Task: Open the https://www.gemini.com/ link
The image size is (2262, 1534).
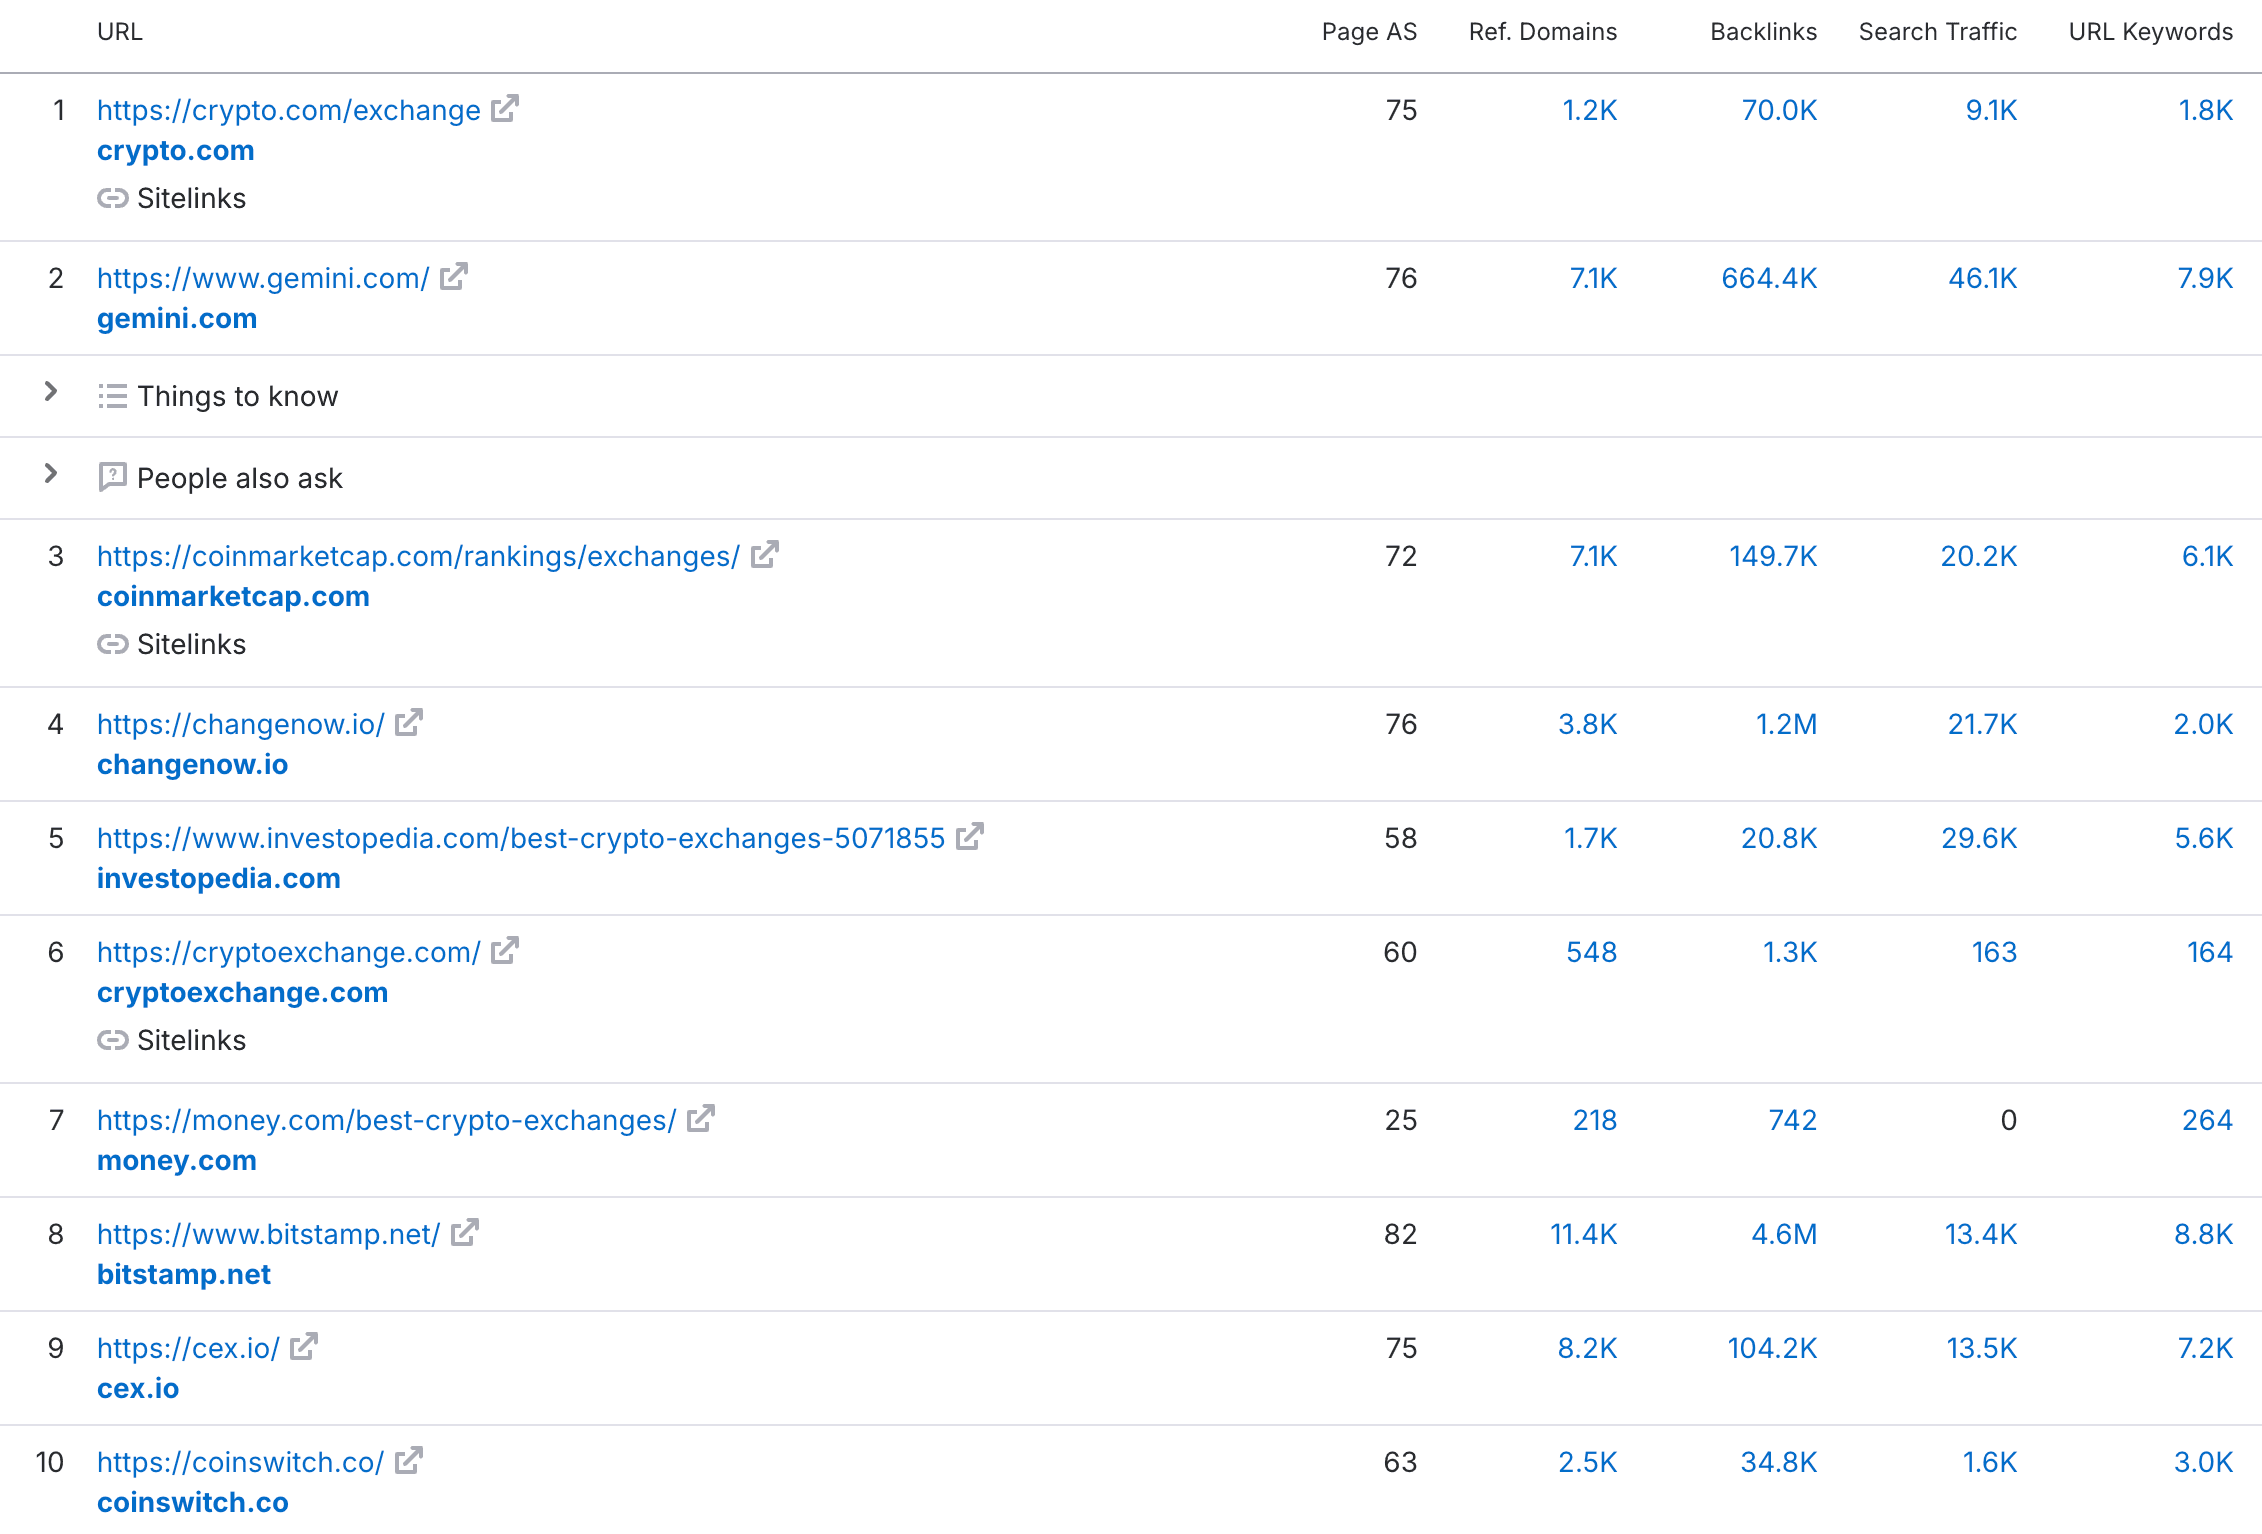Action: (263, 278)
